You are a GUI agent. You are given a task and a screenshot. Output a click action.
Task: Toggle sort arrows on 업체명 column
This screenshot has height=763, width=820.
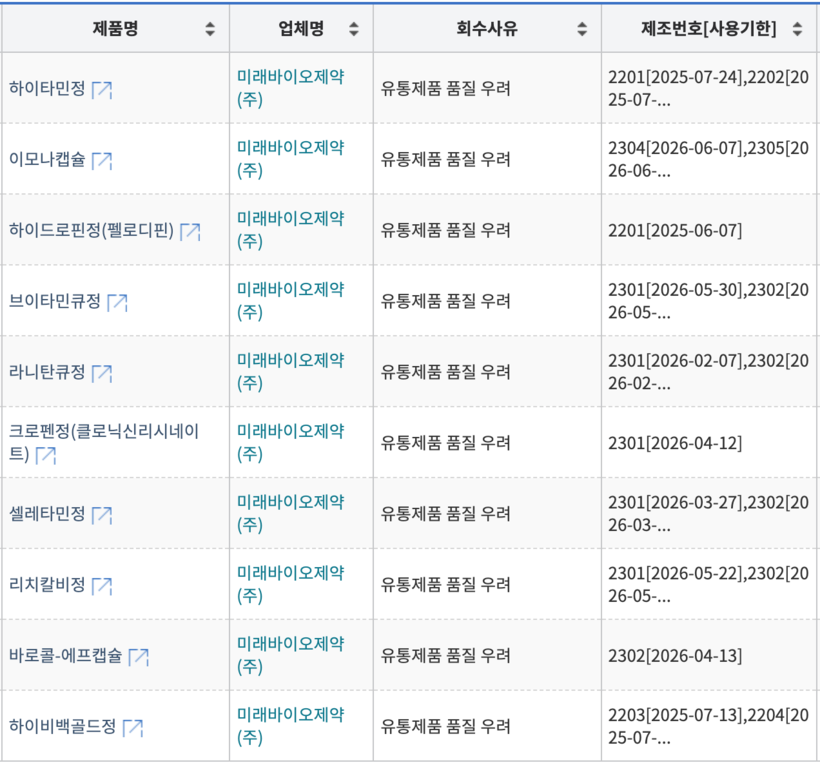[x=353, y=30]
